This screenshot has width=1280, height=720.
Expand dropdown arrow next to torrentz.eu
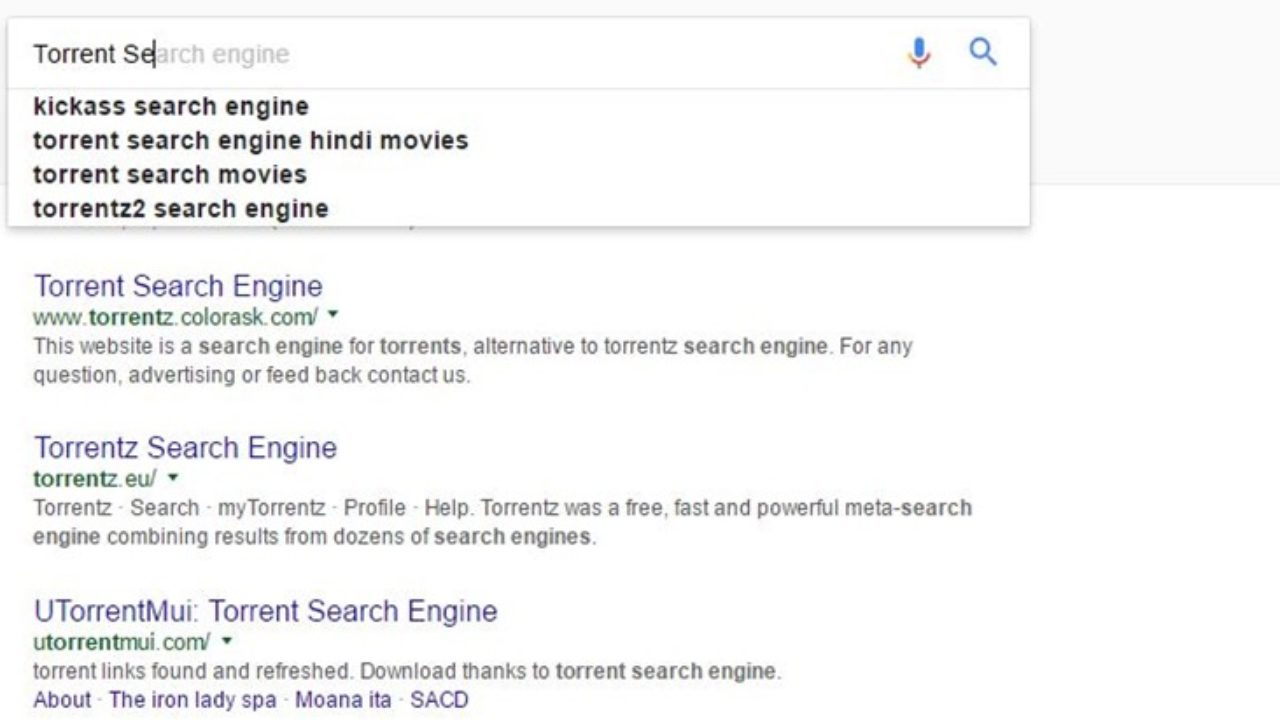pos(172,477)
